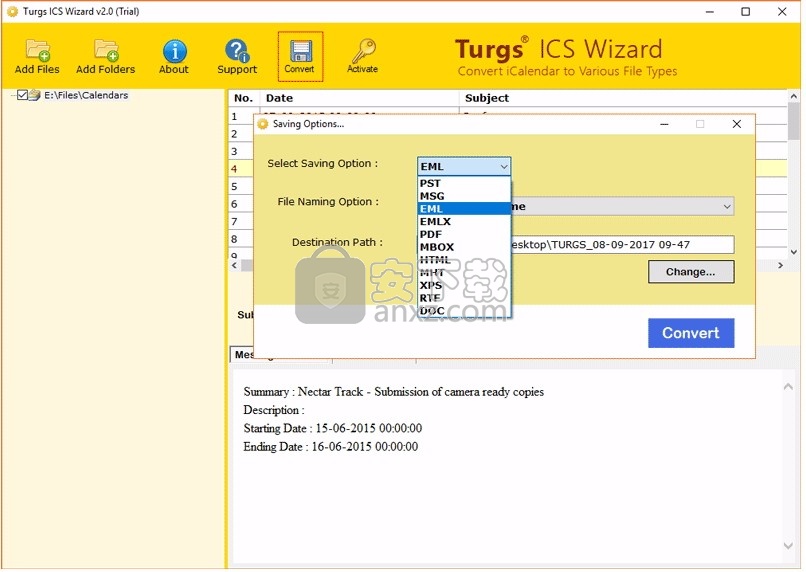The image size is (806, 572).
Task: Choose the highlighted EML list entry
Action: point(464,209)
